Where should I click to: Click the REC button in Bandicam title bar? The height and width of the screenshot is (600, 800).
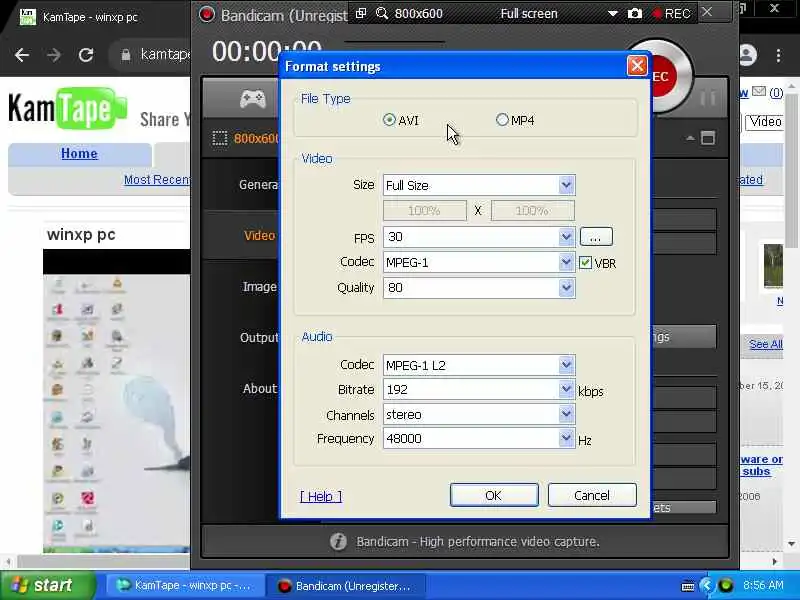(671, 14)
